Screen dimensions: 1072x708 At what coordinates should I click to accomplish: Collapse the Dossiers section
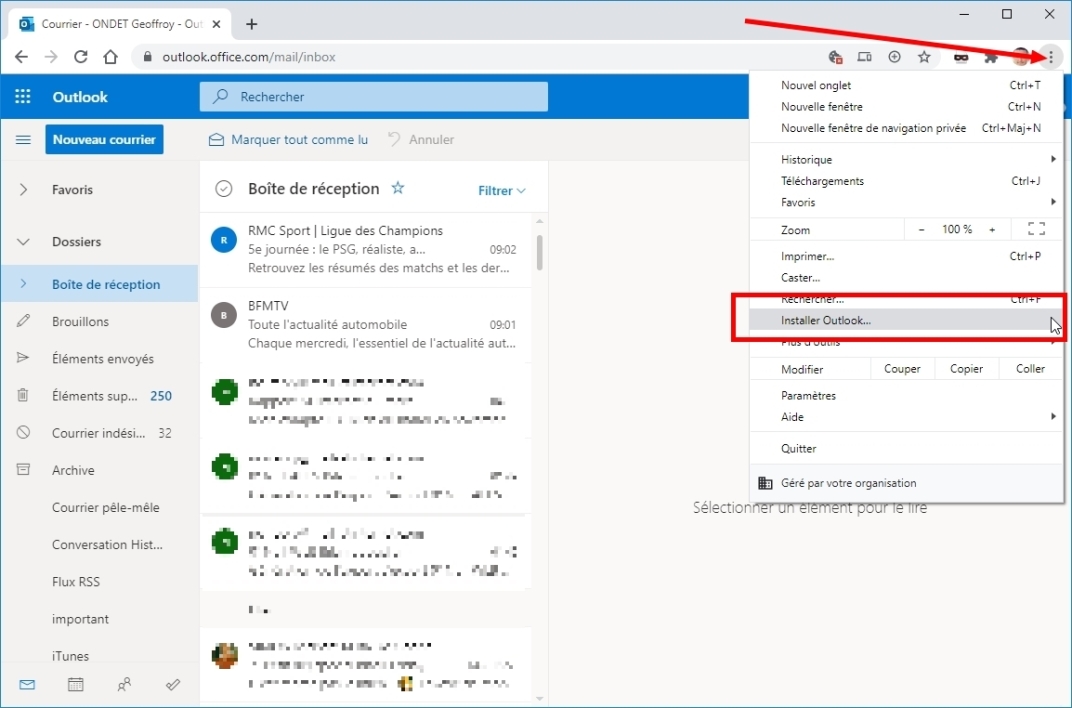(x=22, y=241)
